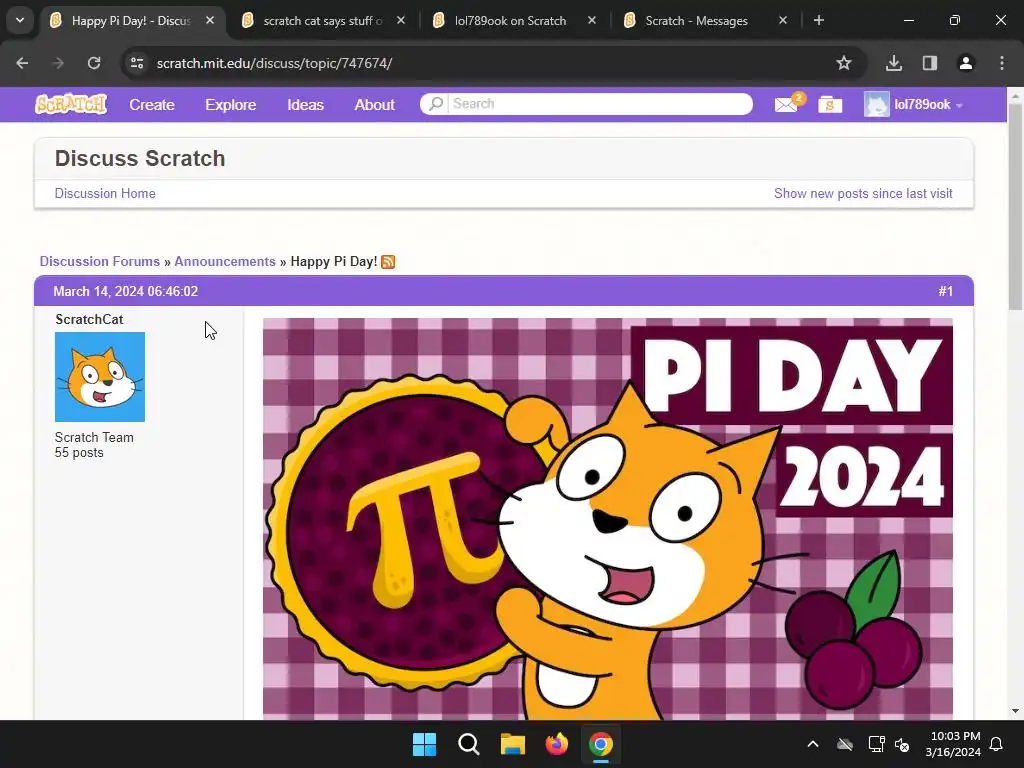The width and height of the screenshot is (1024, 768).
Task: Click the browser forward arrow
Action: [x=58, y=63]
